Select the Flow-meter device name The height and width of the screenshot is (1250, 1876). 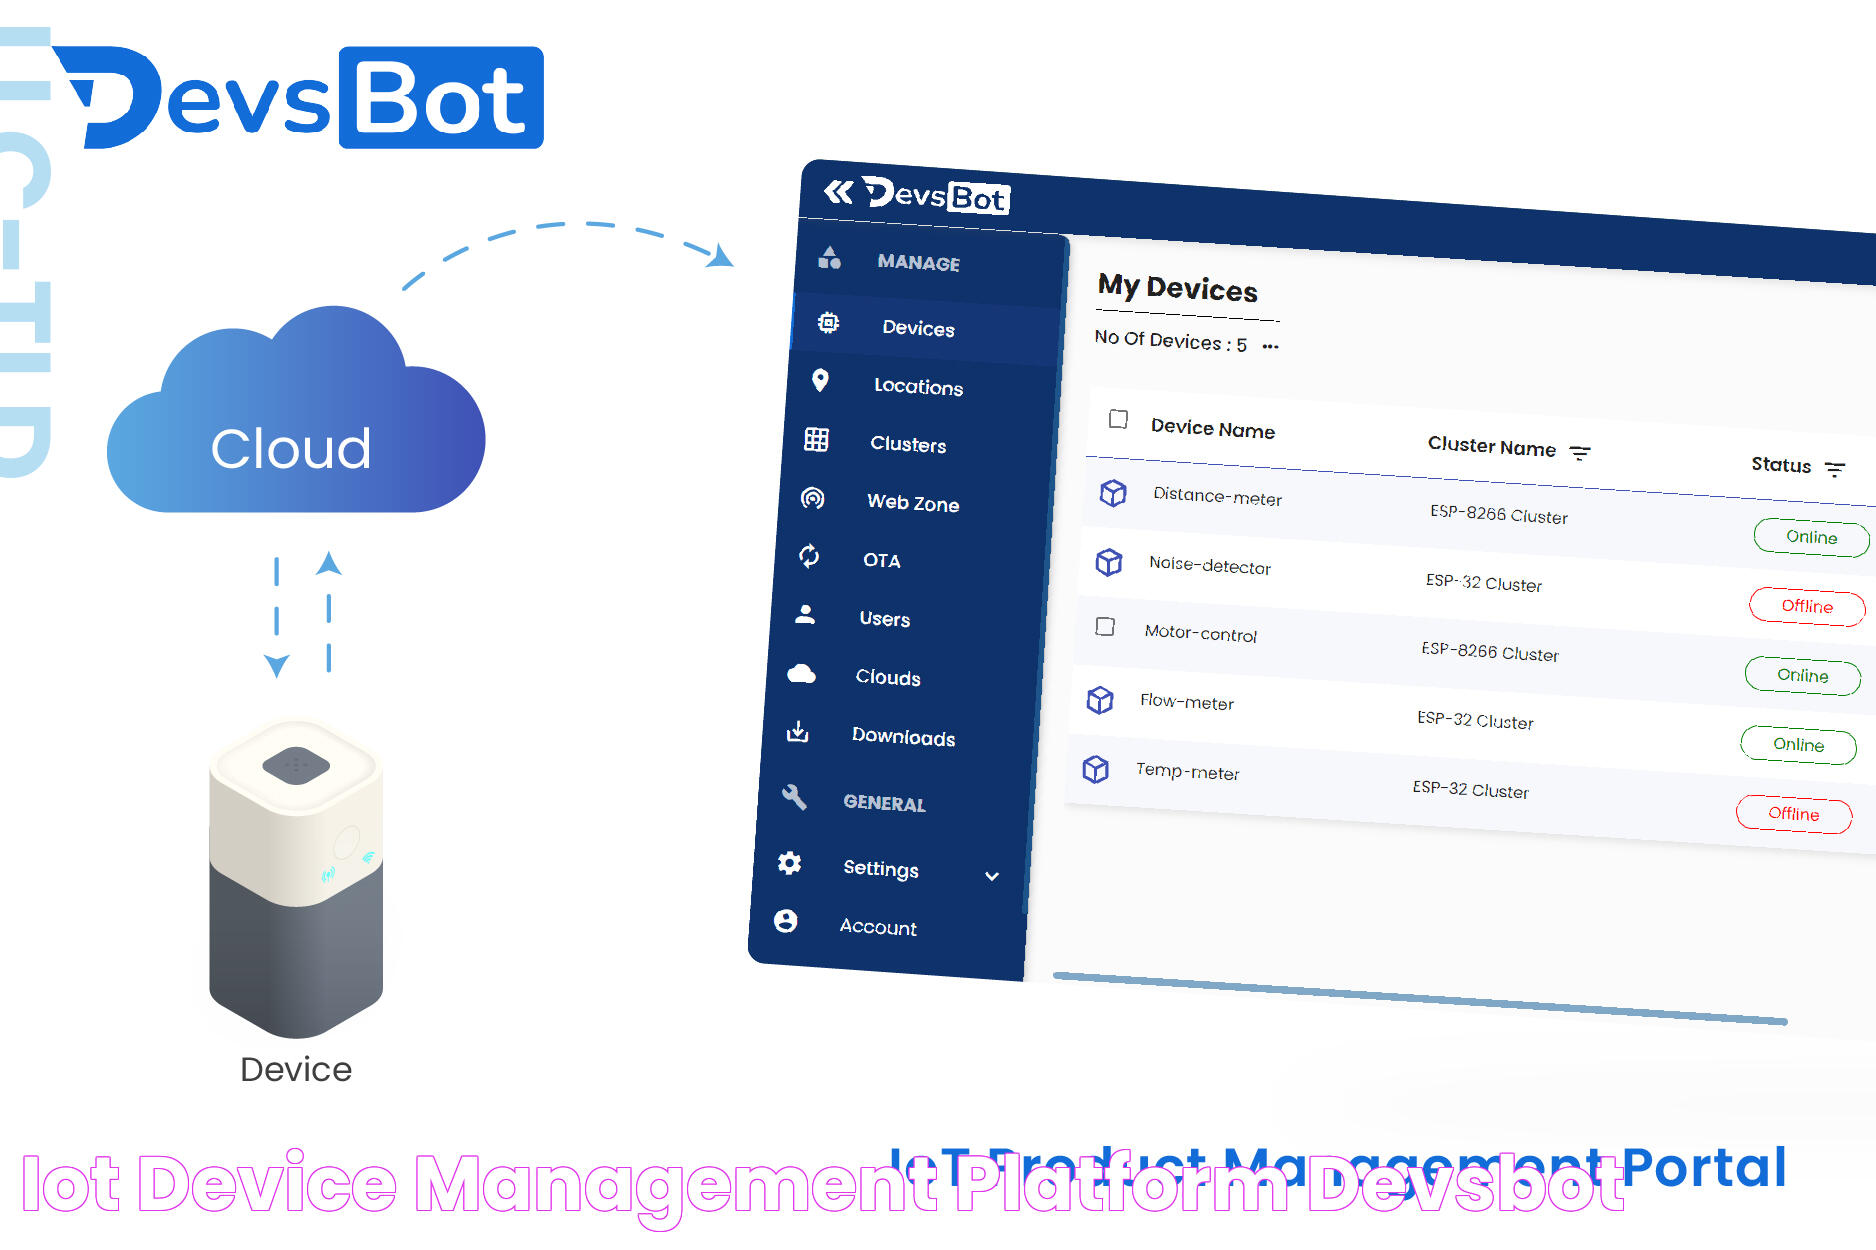click(1187, 702)
